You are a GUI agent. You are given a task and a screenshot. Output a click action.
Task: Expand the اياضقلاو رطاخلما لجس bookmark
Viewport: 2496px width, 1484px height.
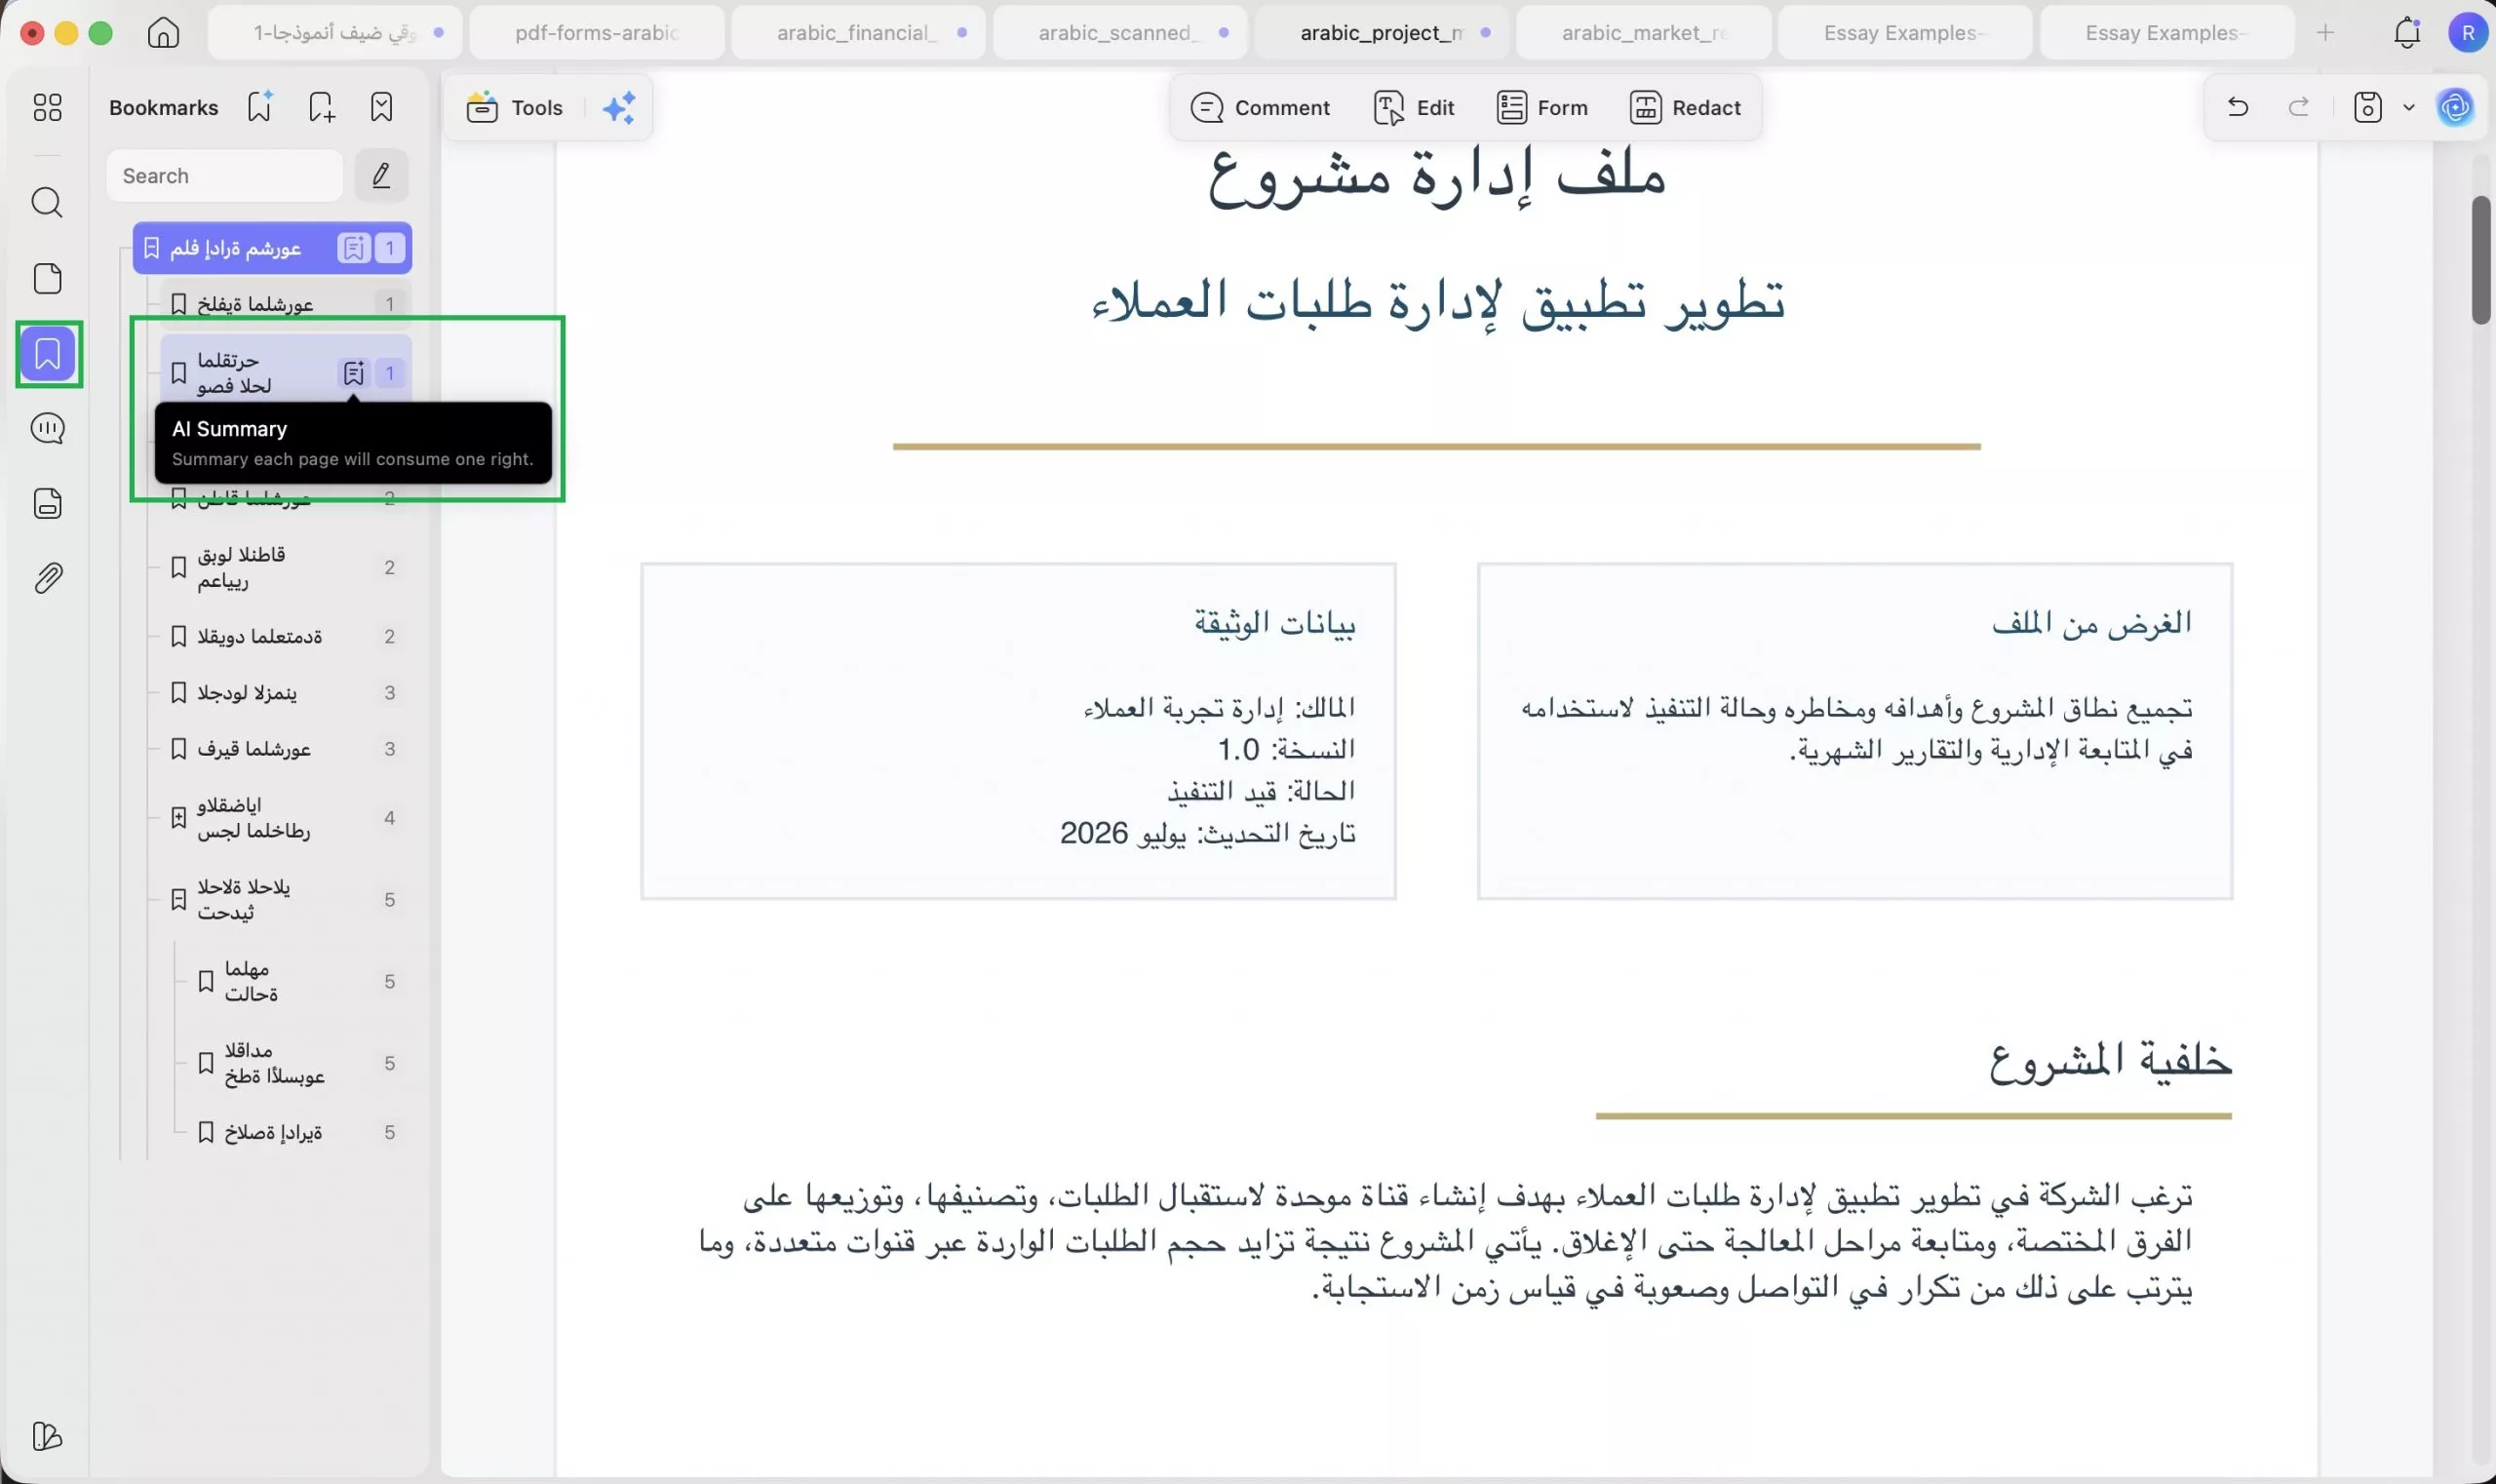point(178,818)
